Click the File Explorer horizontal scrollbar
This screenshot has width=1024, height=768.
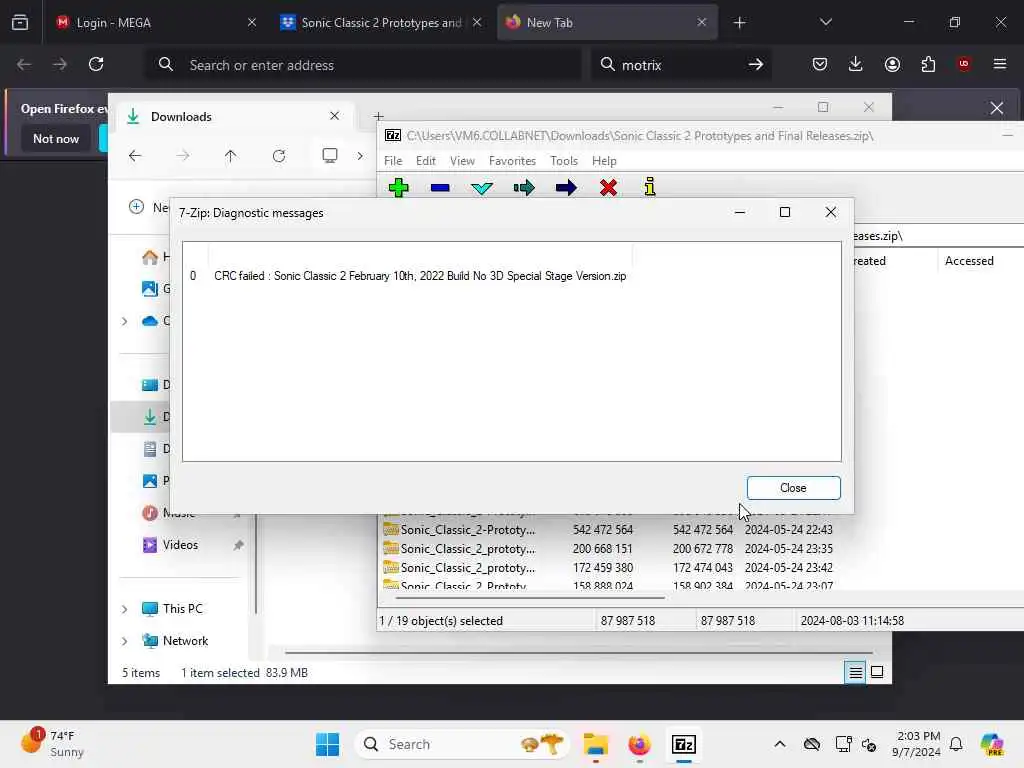tap(579, 652)
